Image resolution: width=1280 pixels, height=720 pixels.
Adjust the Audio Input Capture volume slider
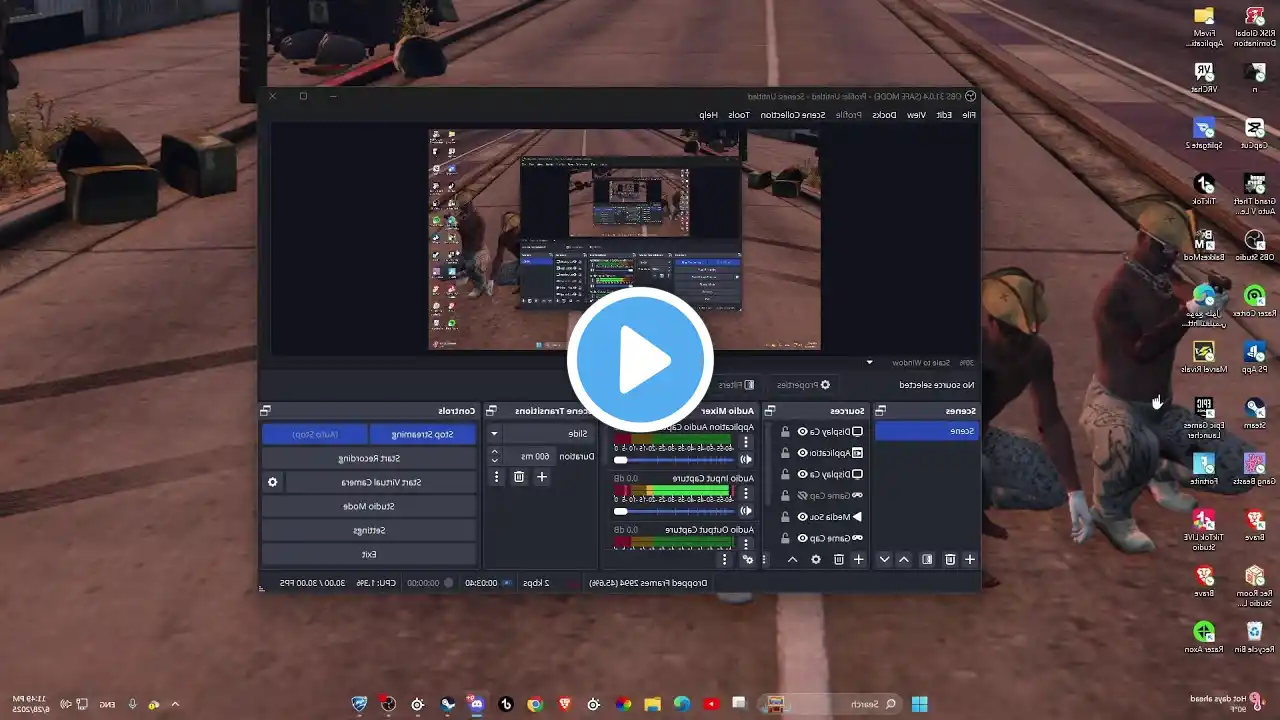[x=674, y=511]
